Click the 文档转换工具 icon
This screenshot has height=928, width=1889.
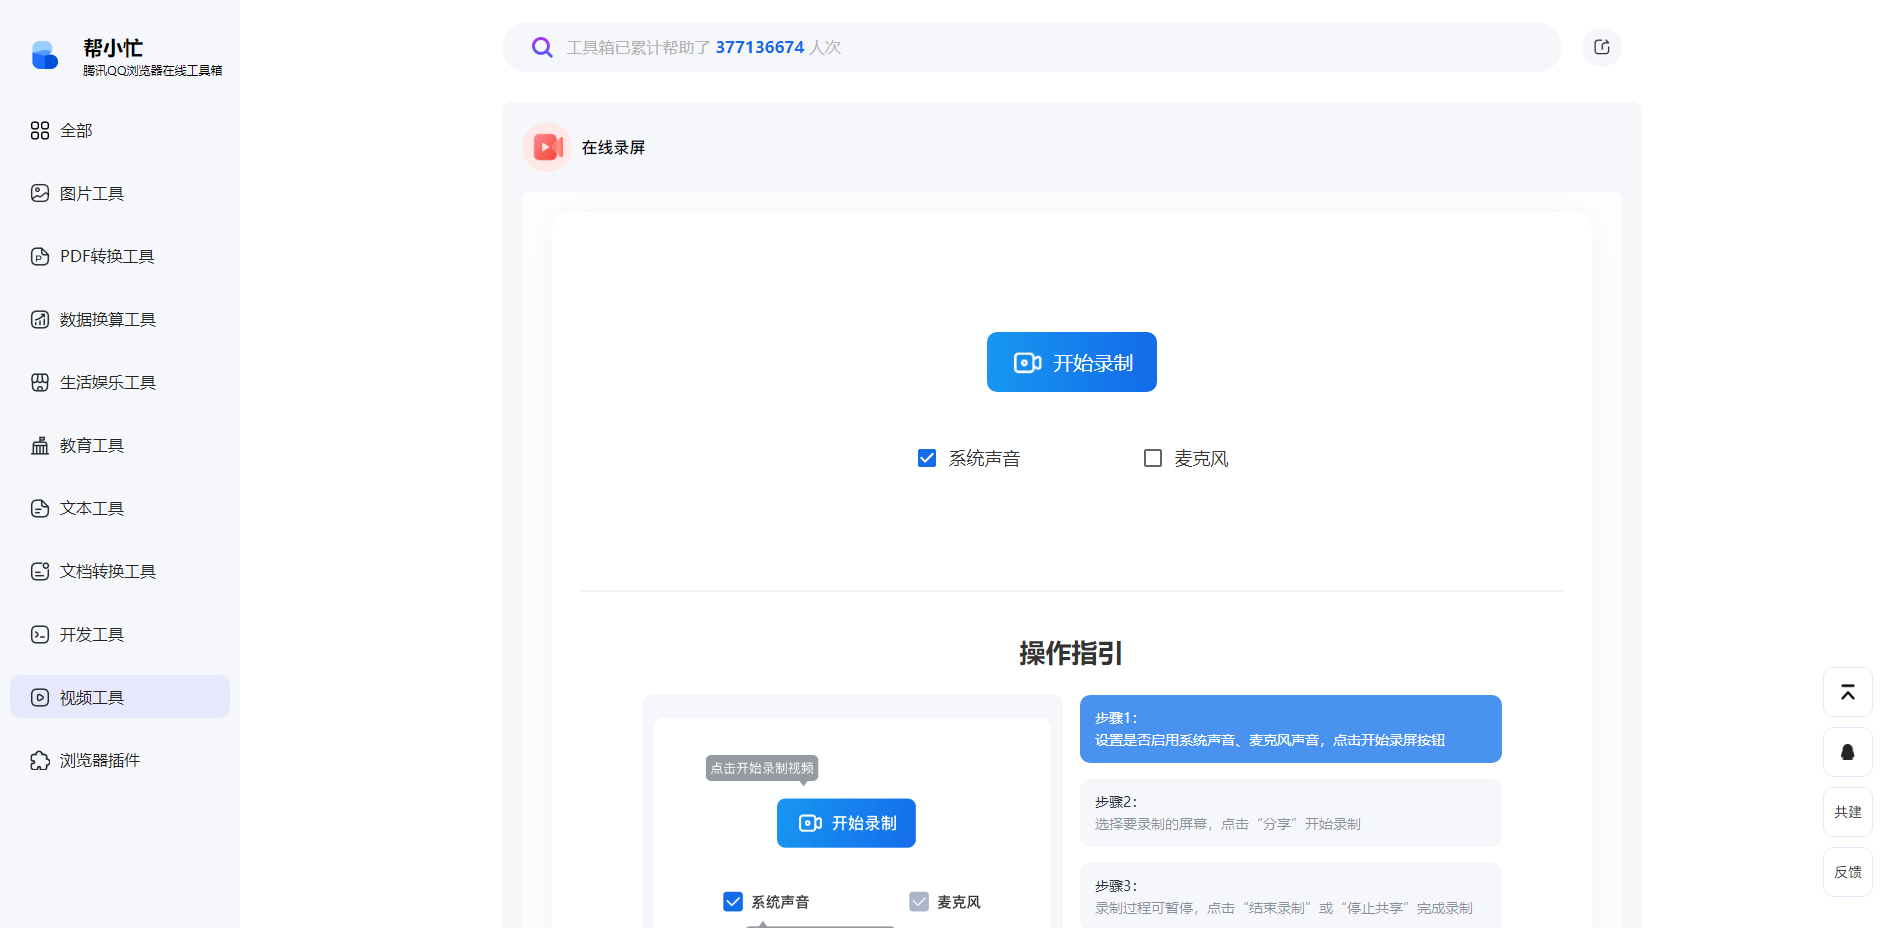(x=40, y=571)
